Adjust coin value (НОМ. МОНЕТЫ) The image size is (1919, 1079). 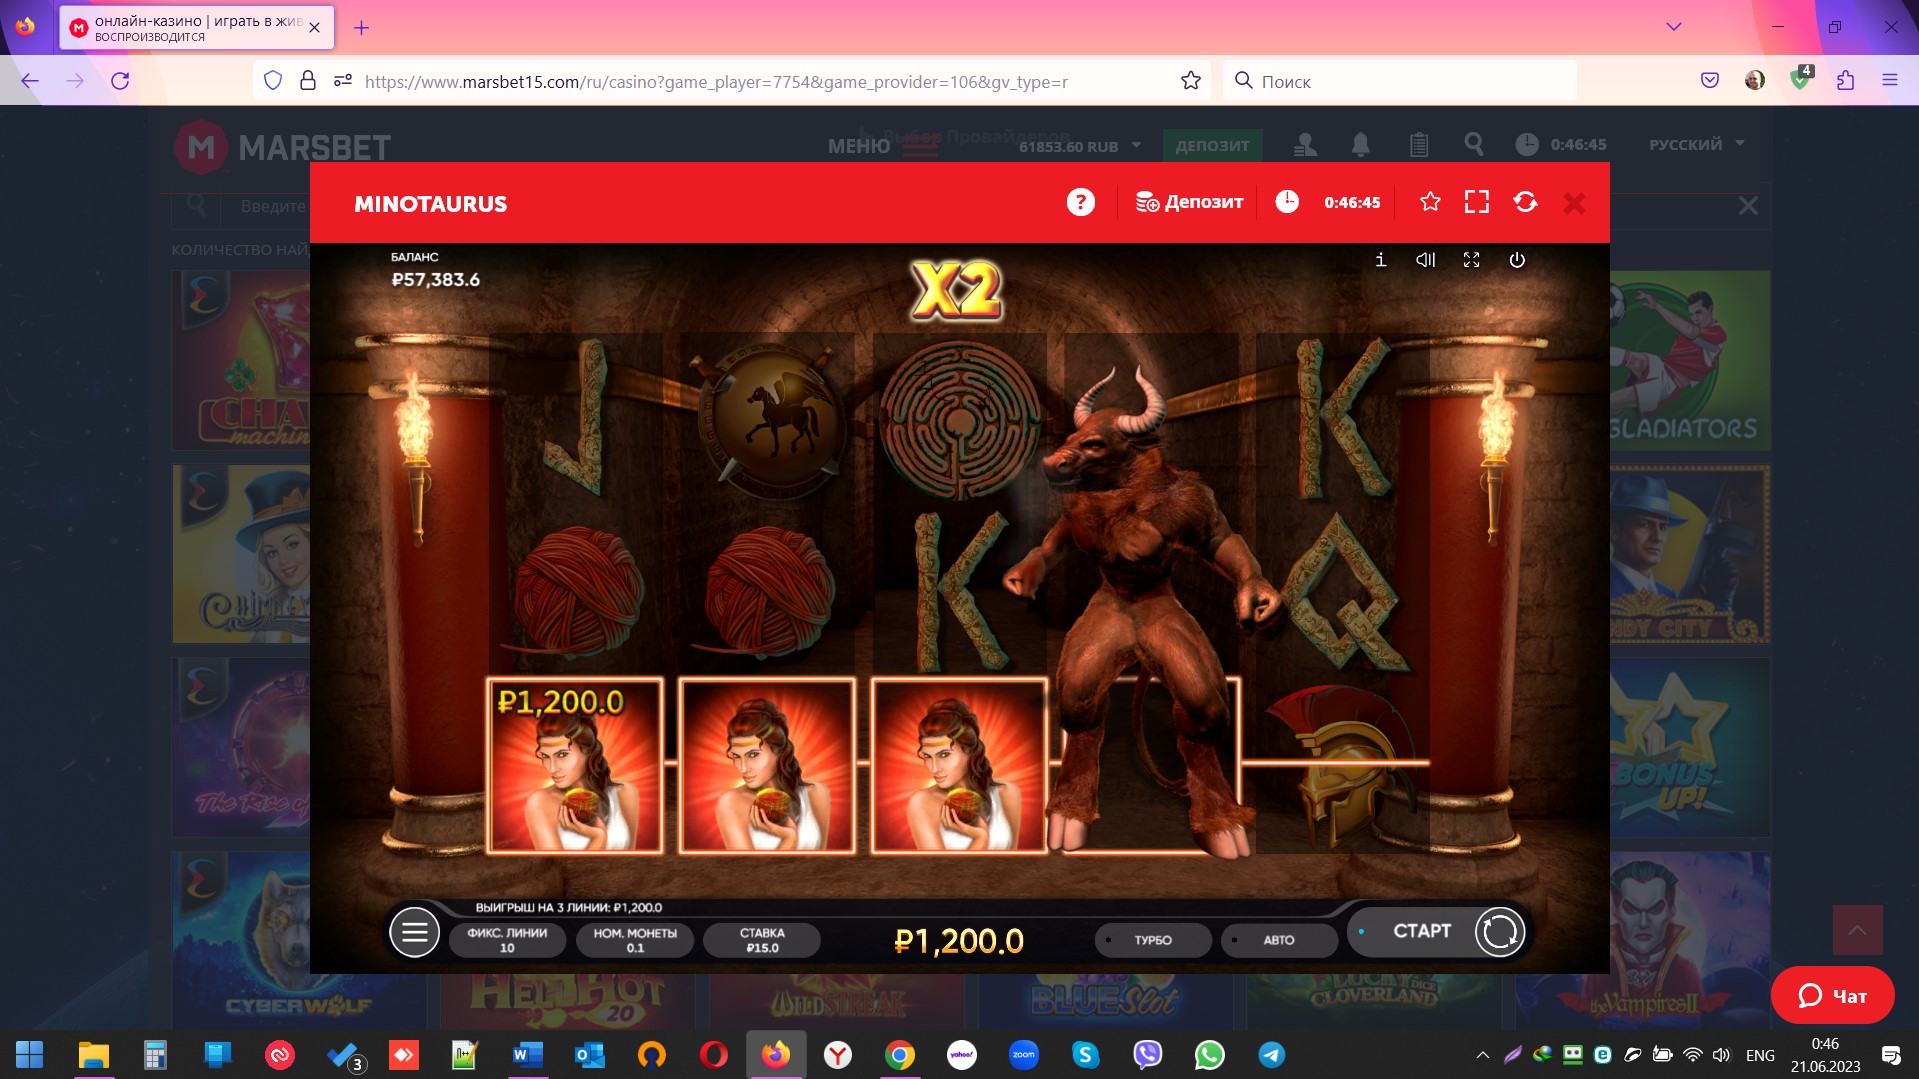pyautogui.click(x=635, y=940)
